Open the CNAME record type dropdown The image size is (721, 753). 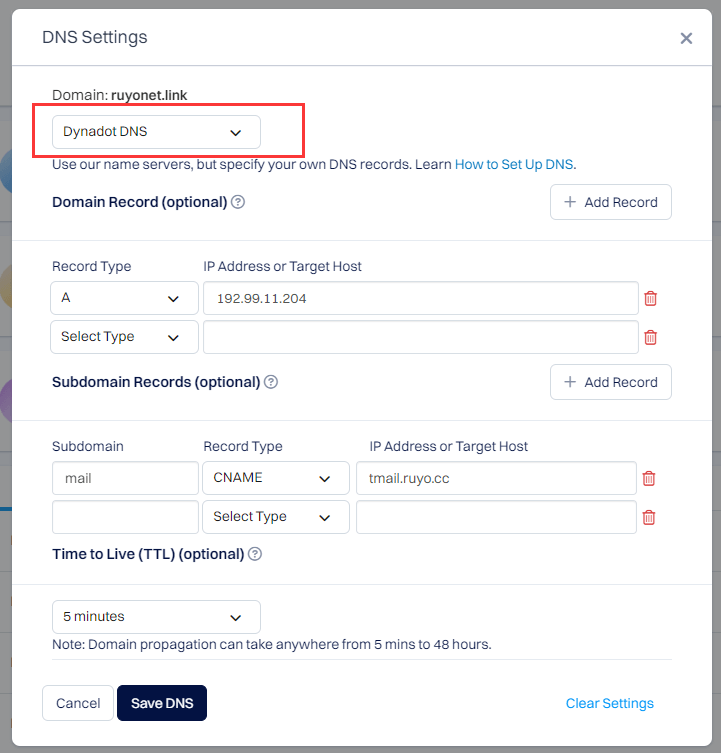(276, 478)
